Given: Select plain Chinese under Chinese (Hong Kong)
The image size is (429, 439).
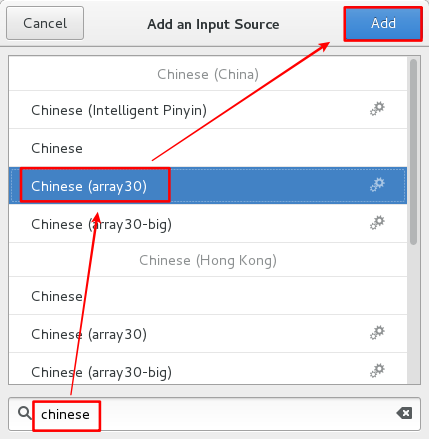Looking at the screenshot, I should 208,296.
